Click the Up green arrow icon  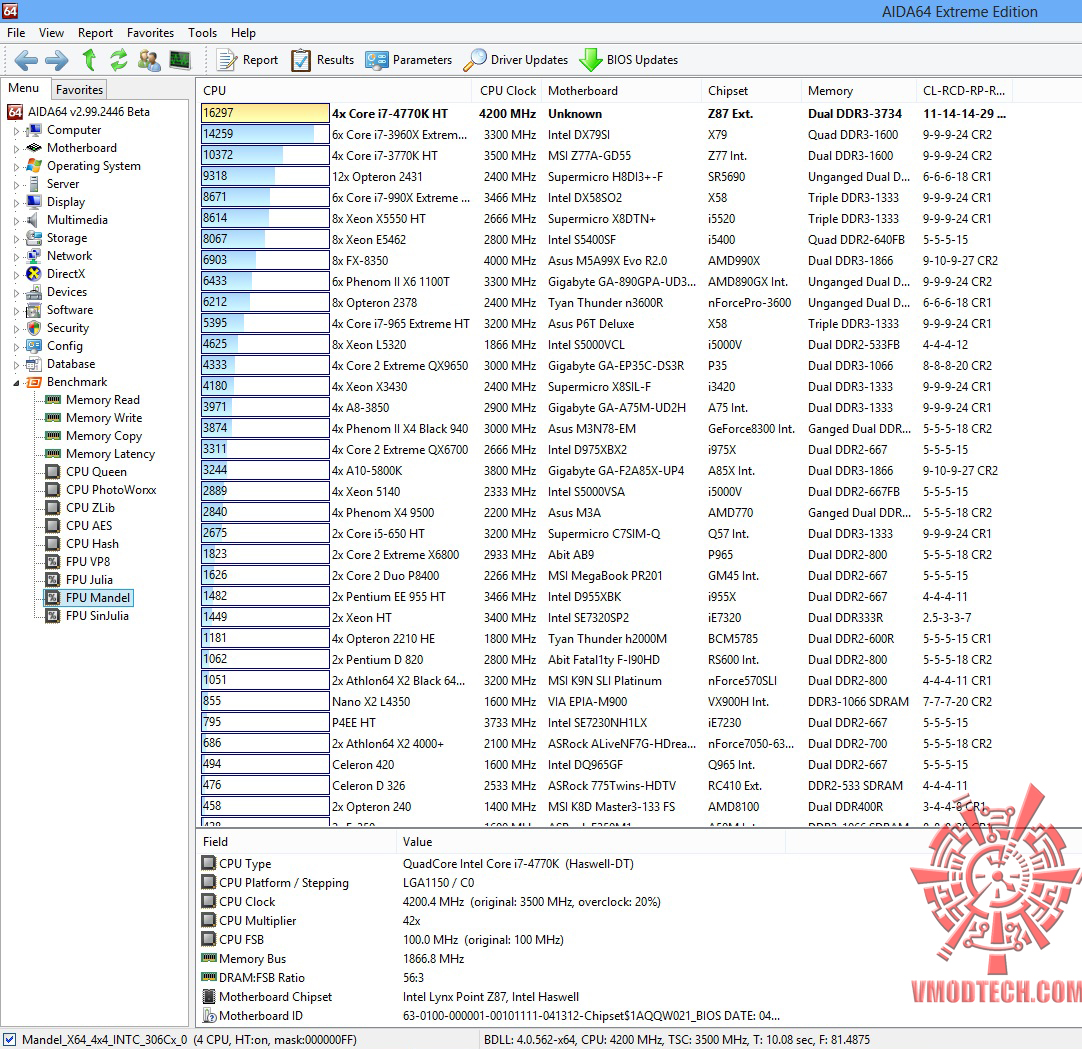[89, 60]
